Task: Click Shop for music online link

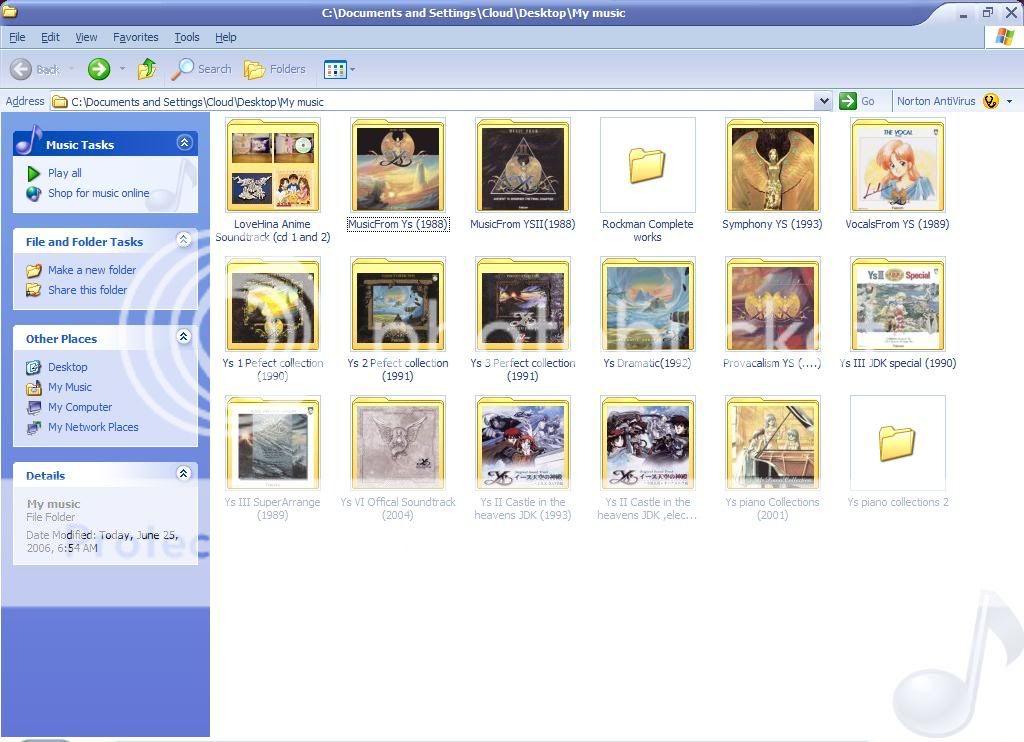Action: coord(98,193)
